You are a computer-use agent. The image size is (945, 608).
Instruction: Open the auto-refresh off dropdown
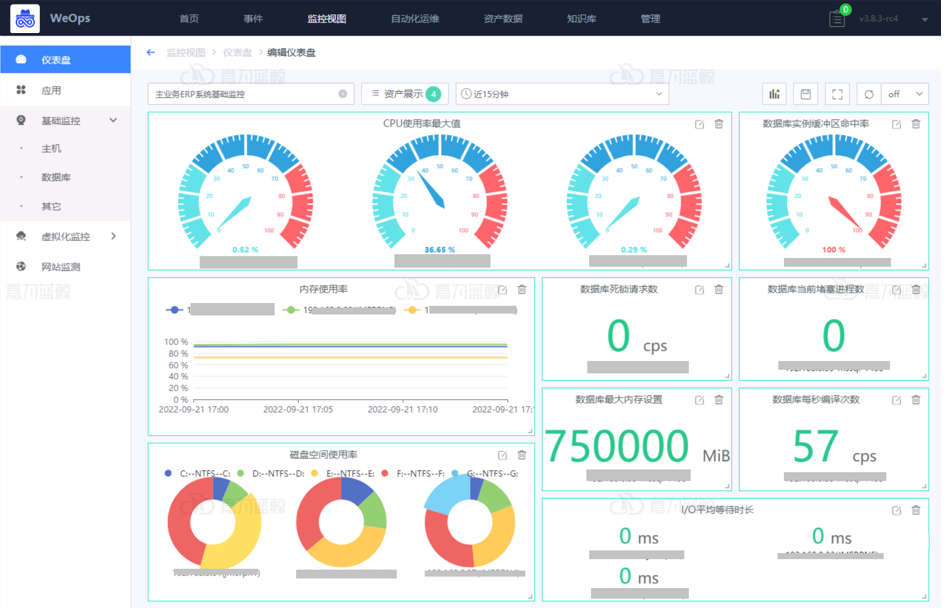coord(905,94)
